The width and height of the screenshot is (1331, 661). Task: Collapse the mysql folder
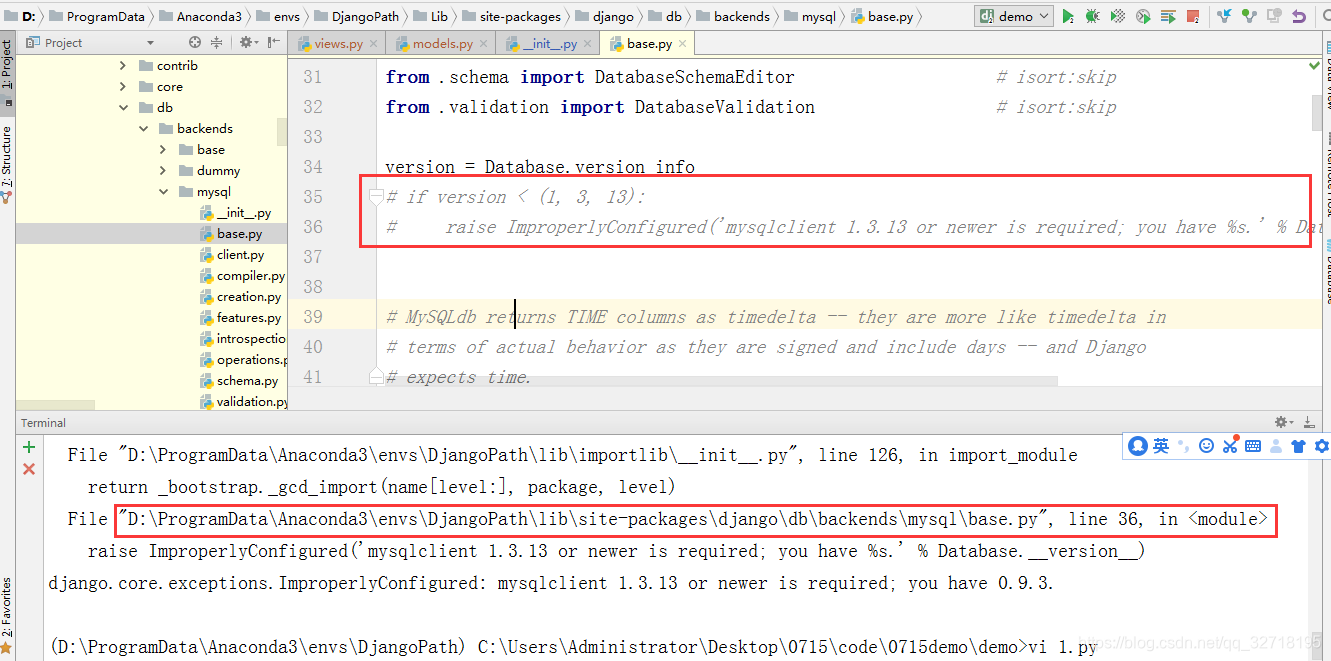tap(163, 191)
